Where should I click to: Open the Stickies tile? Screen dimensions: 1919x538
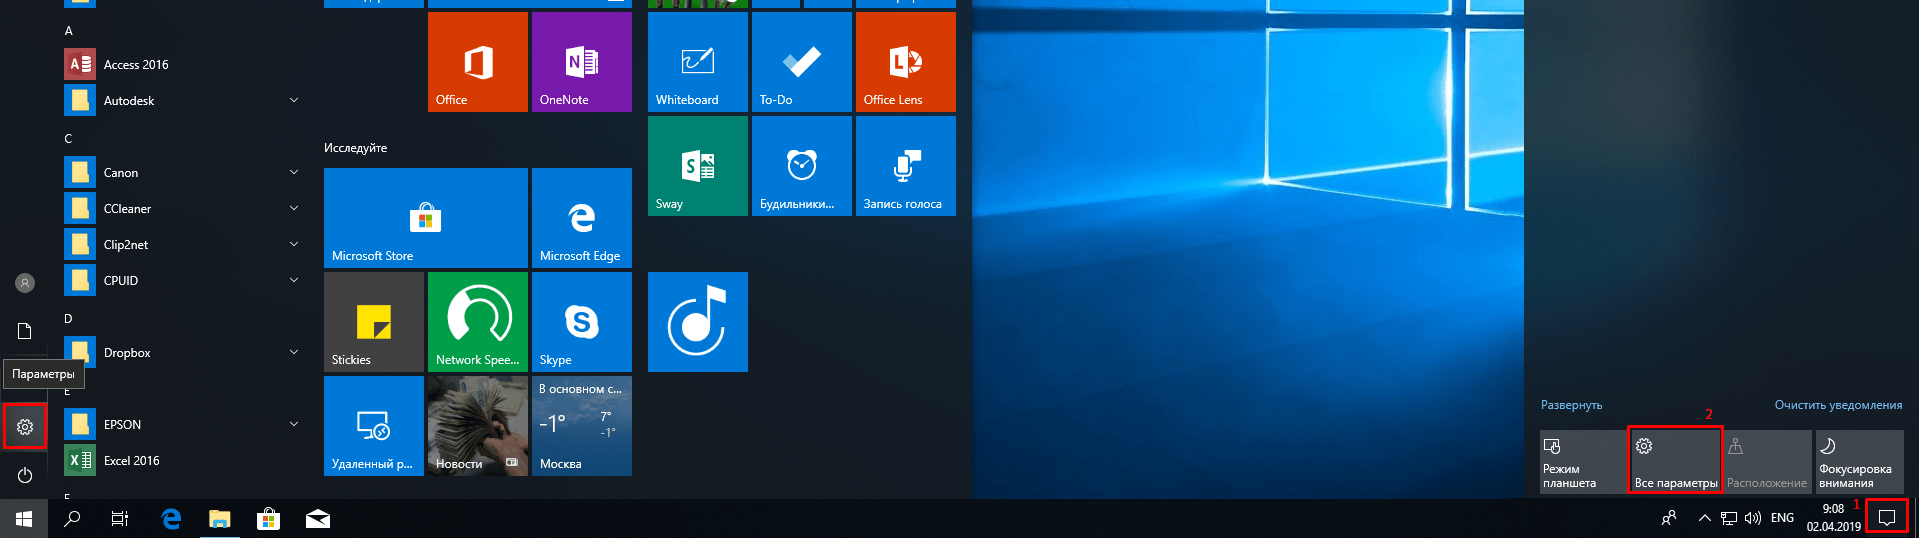tap(373, 322)
